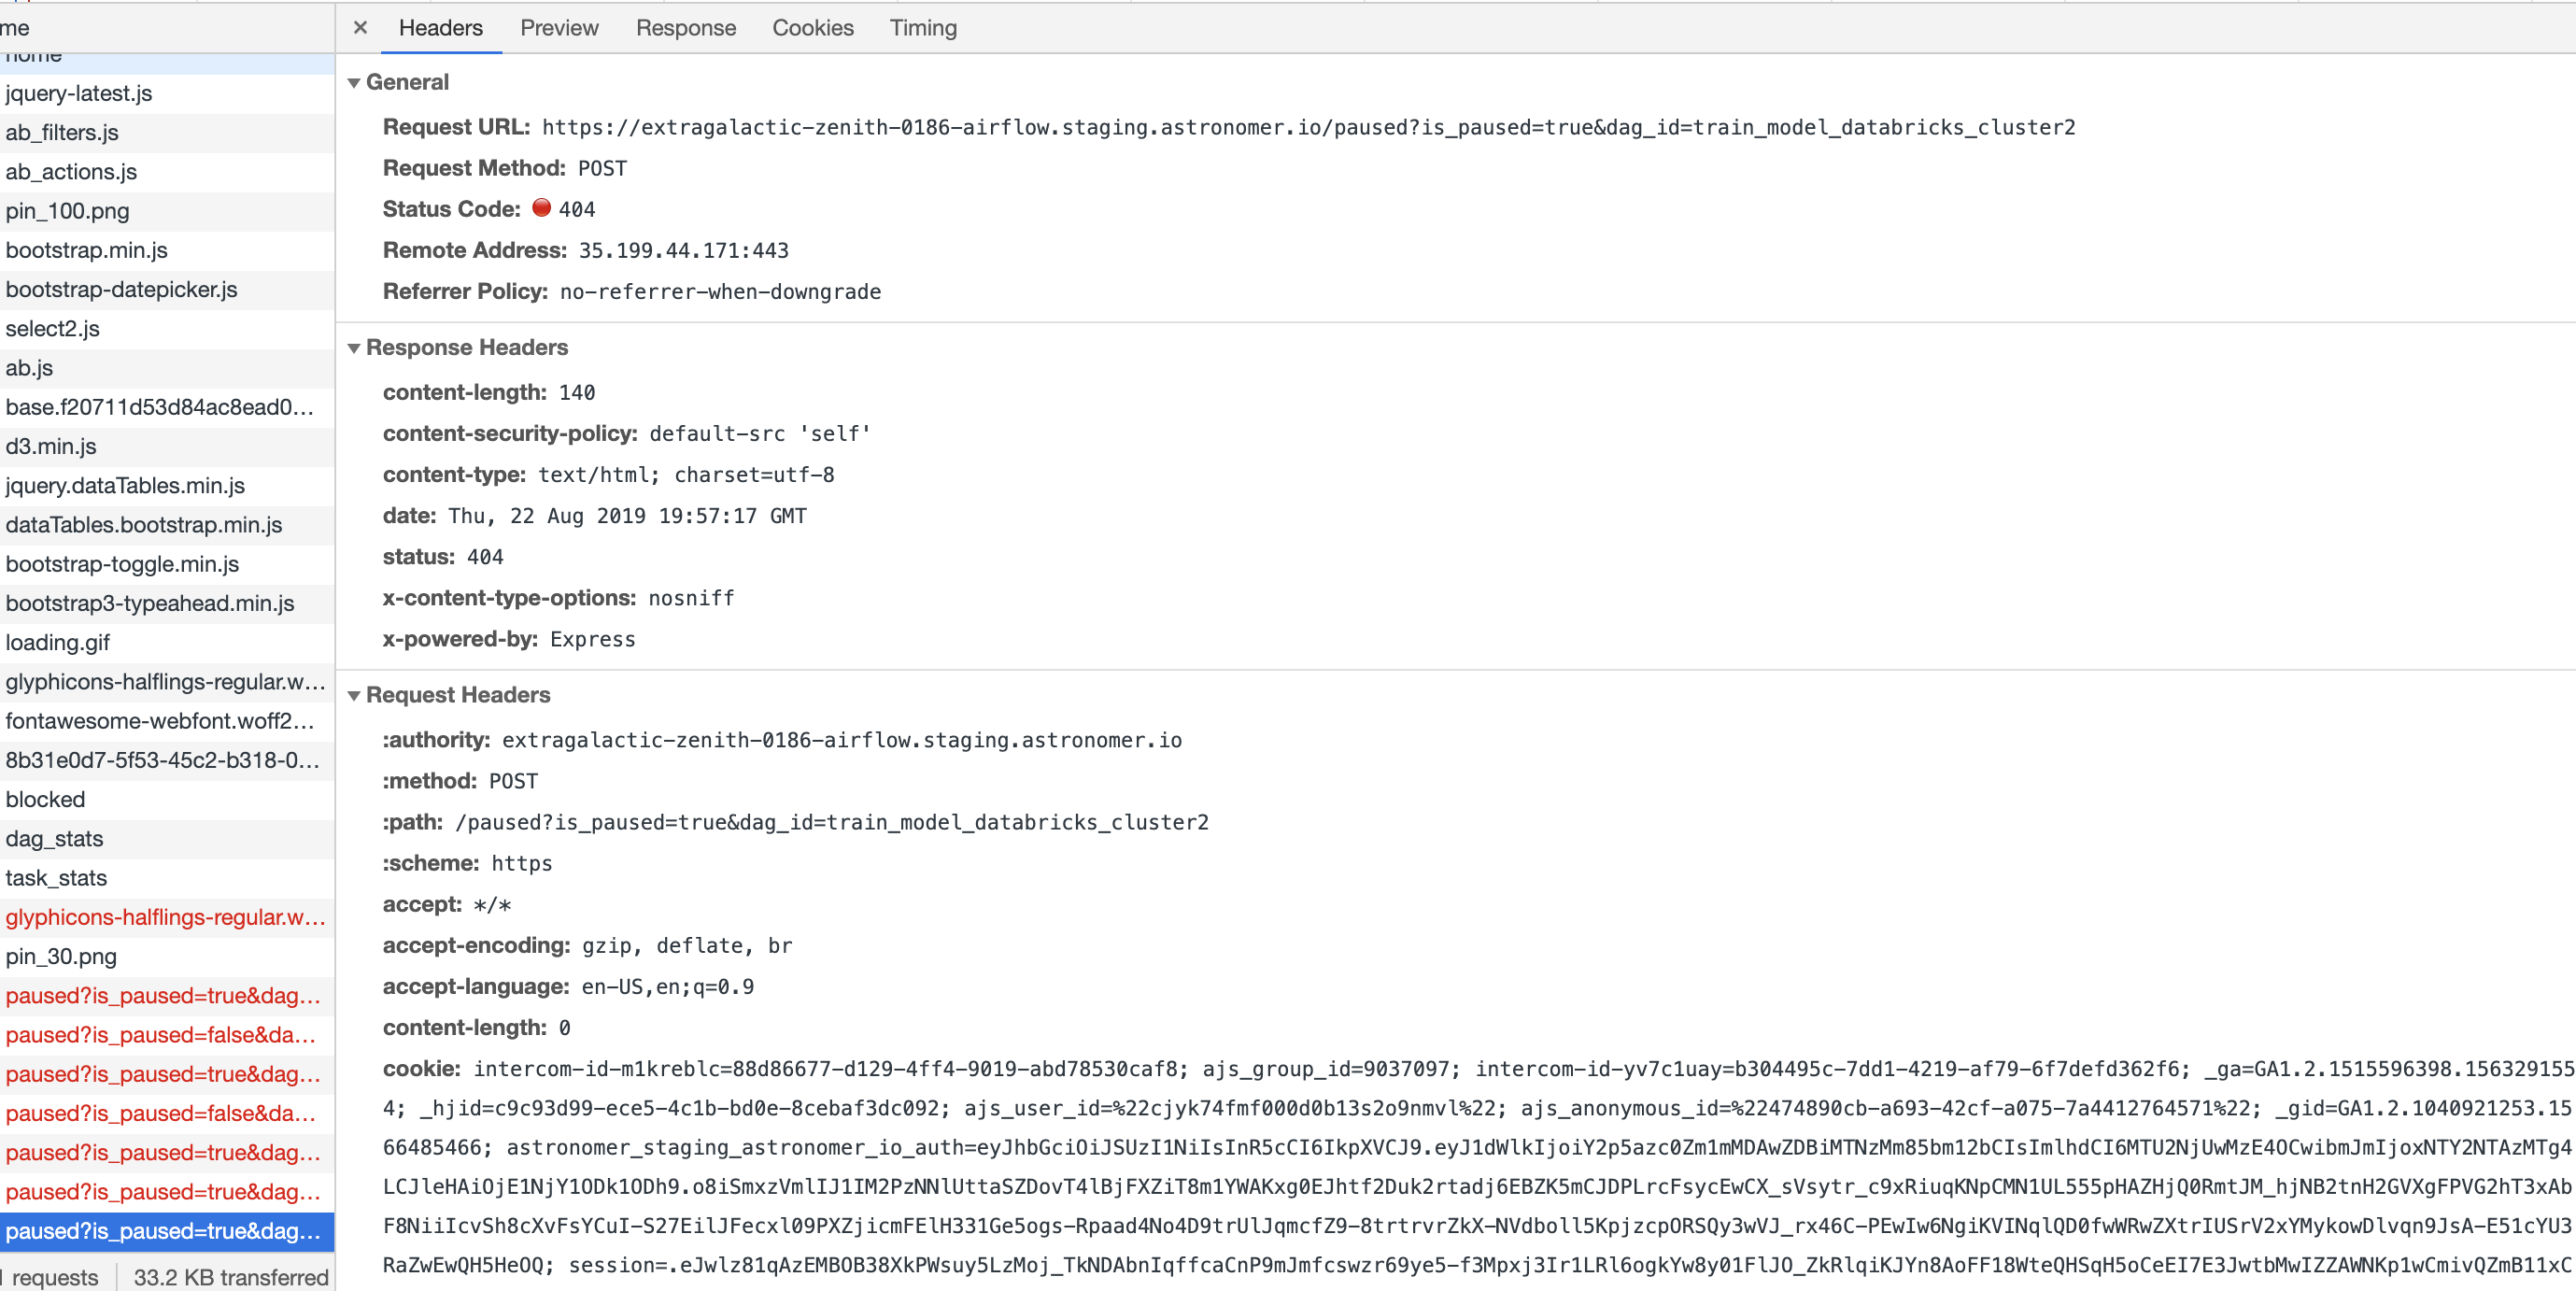
Task: Select the task_stats request
Action: 56,878
